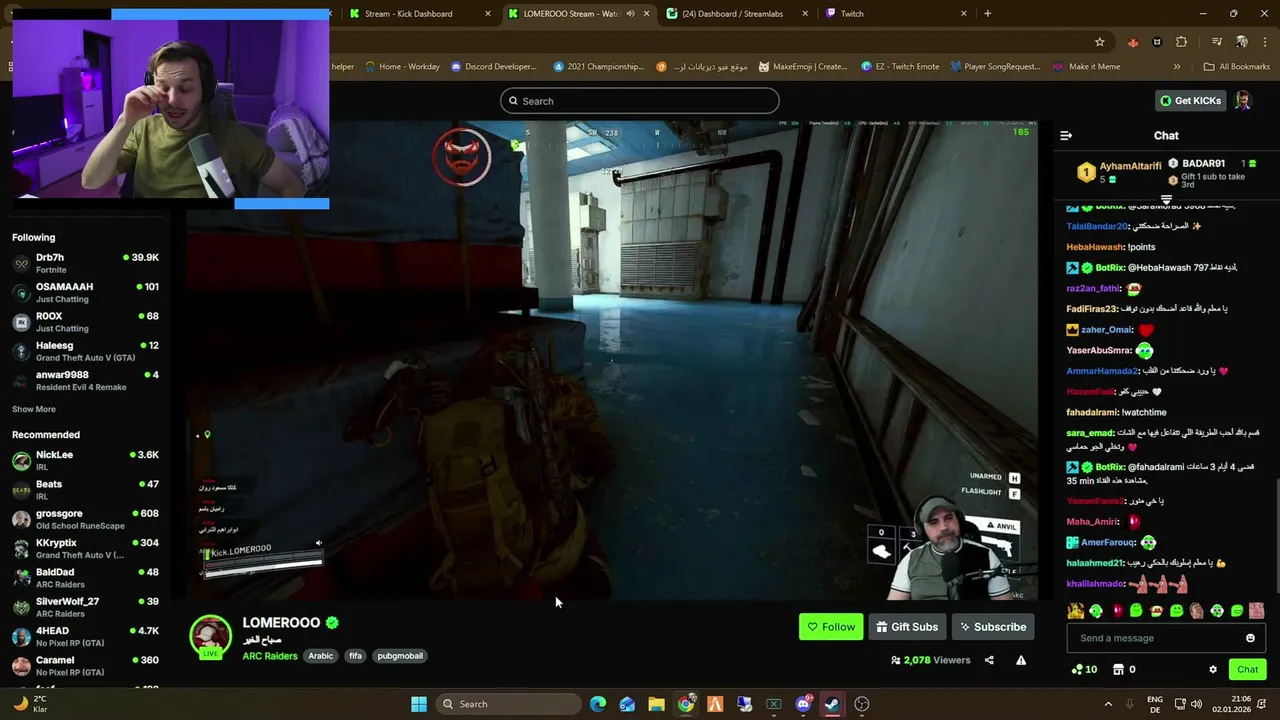Viewport: 1280px width, 720px height.
Task: Open volume control in system tray
Action: [1196, 704]
